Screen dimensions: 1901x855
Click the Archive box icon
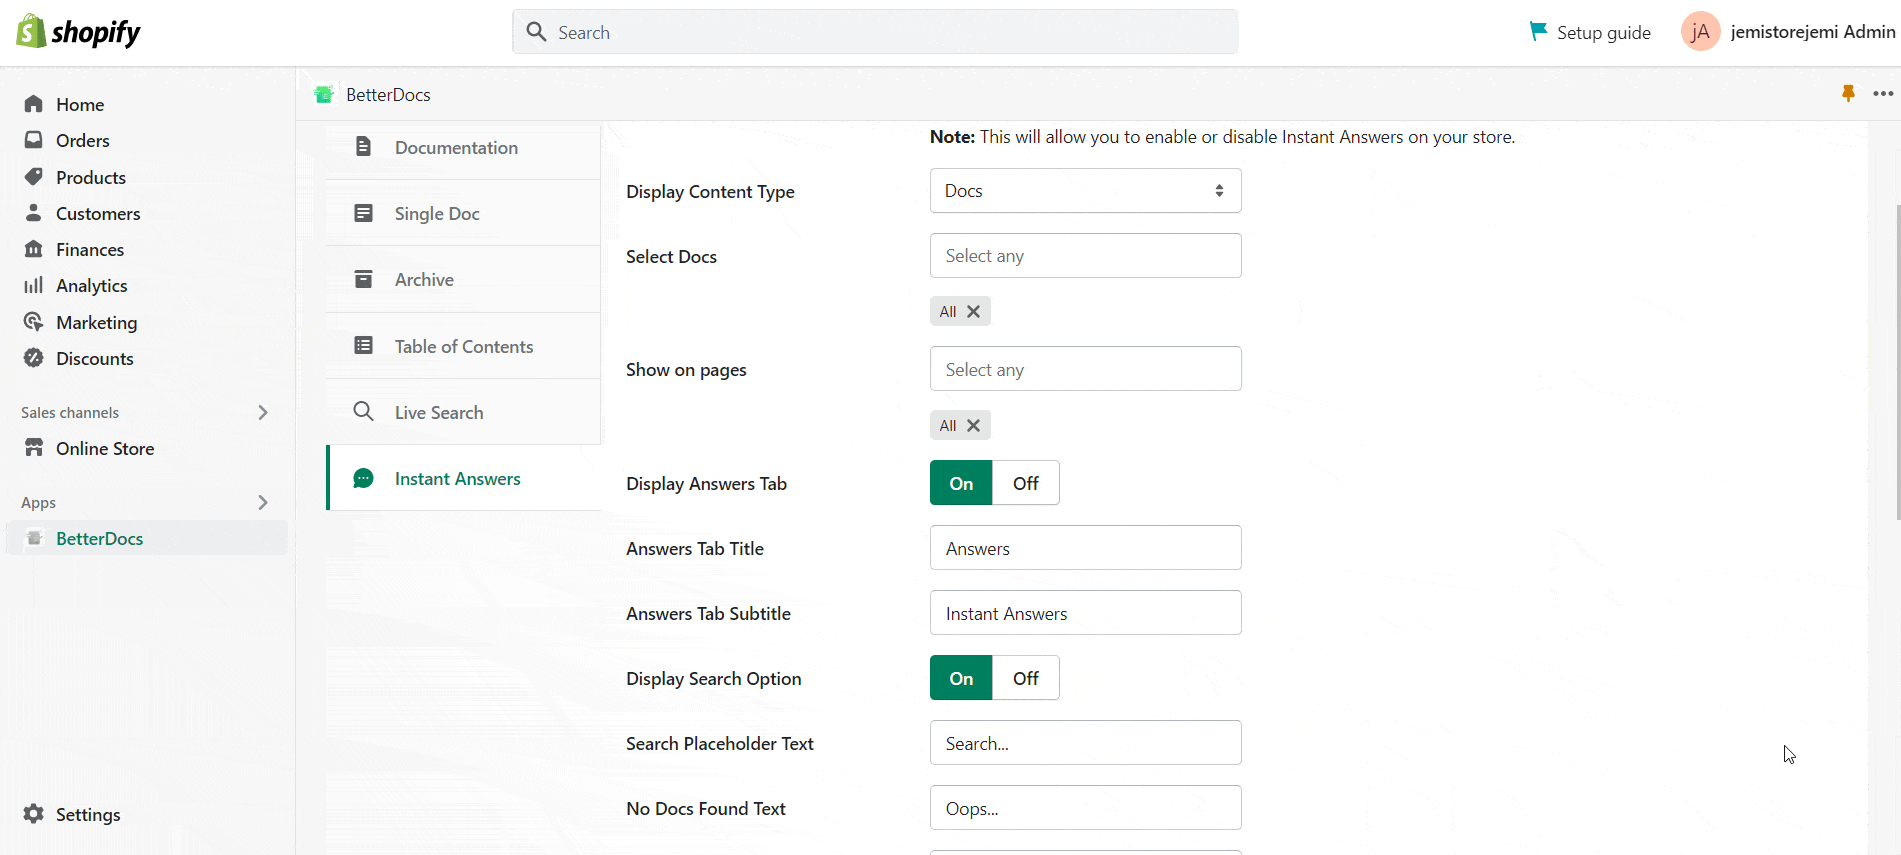click(x=364, y=279)
